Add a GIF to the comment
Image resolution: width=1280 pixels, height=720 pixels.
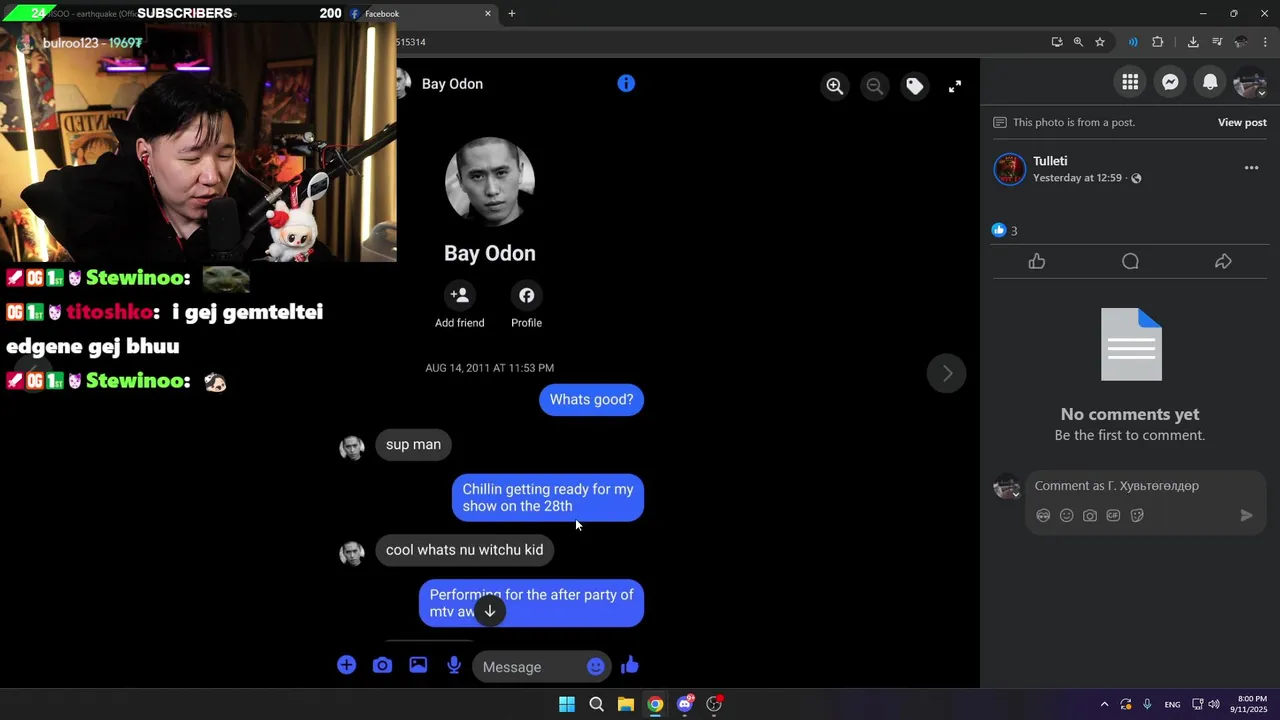pos(1113,516)
